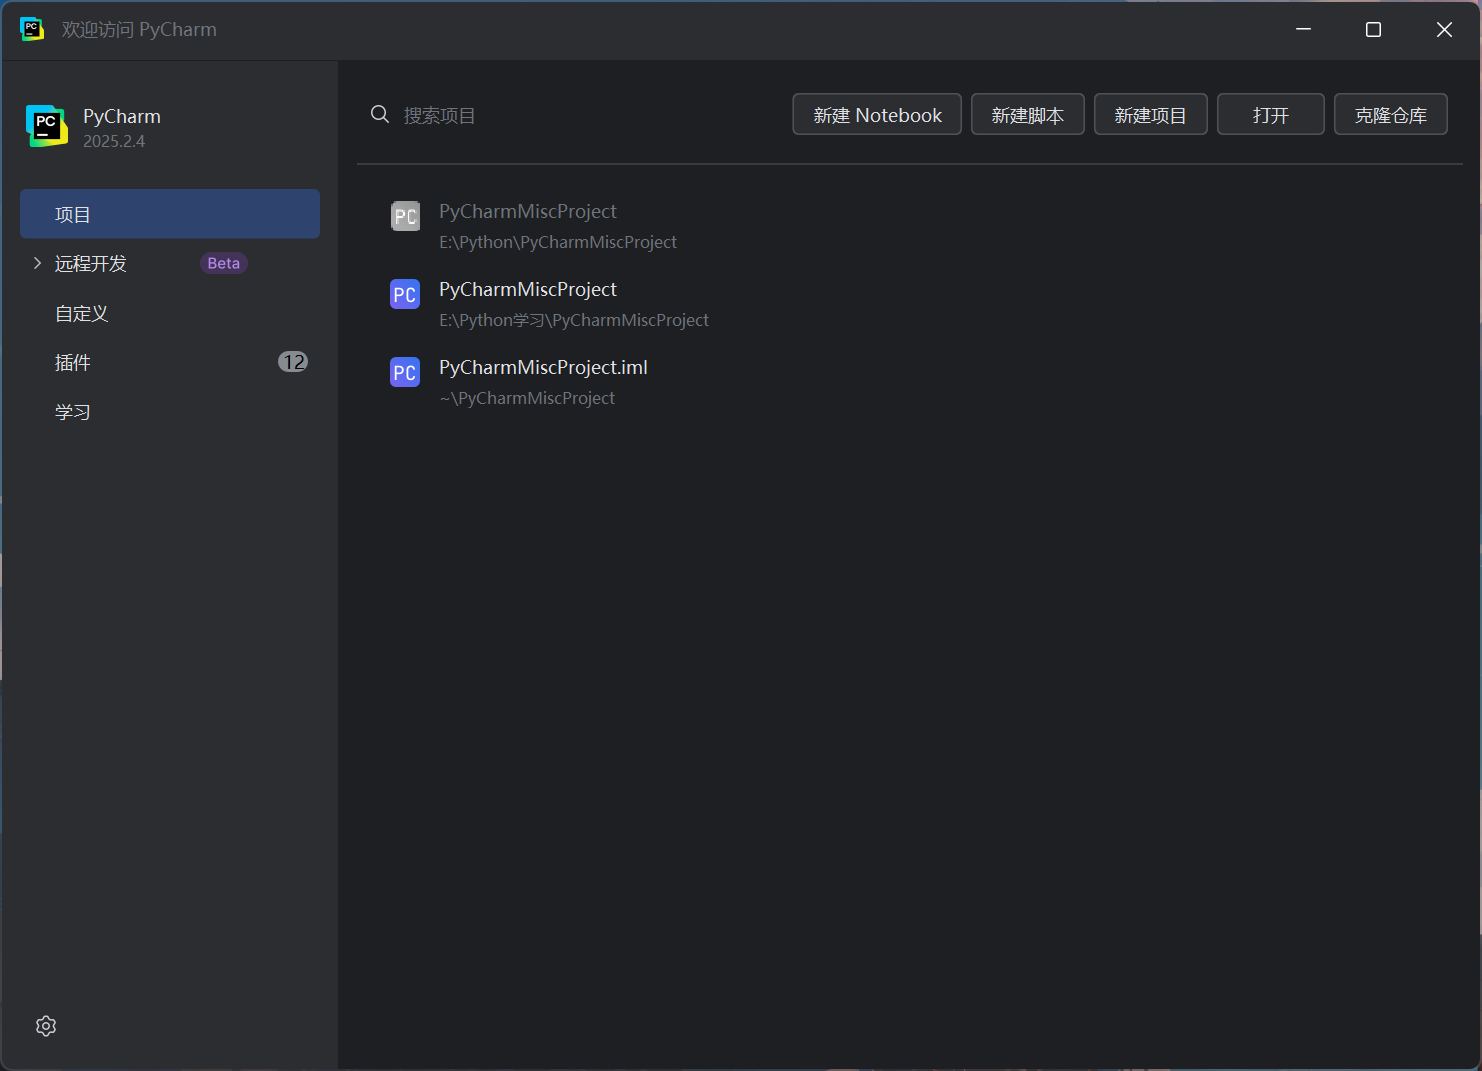Click the Beta badge next to 远程开发
Screen dimensions: 1482x1071
[224, 263]
